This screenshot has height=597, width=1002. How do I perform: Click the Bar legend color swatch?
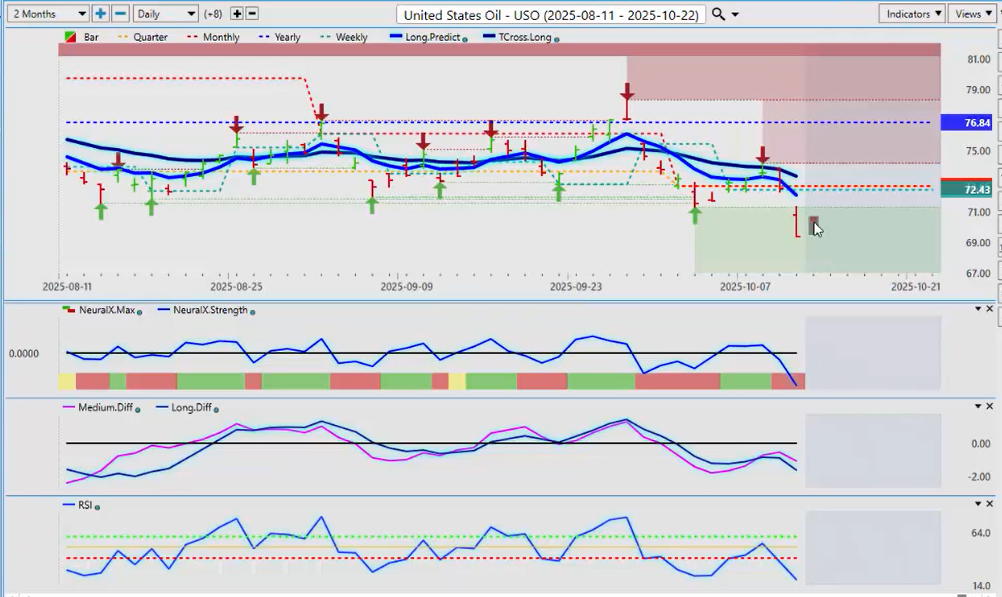coord(70,37)
